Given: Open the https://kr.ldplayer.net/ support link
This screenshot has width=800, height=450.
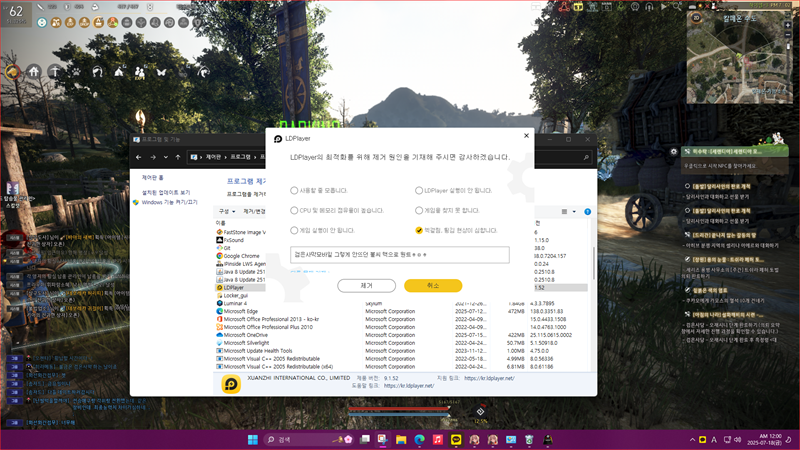Looking at the screenshot, I should coord(489,378).
